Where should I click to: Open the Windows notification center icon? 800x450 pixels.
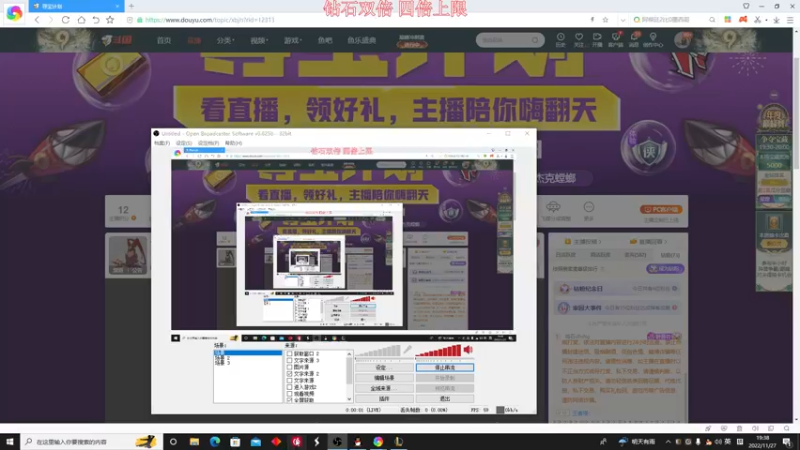pos(787,442)
